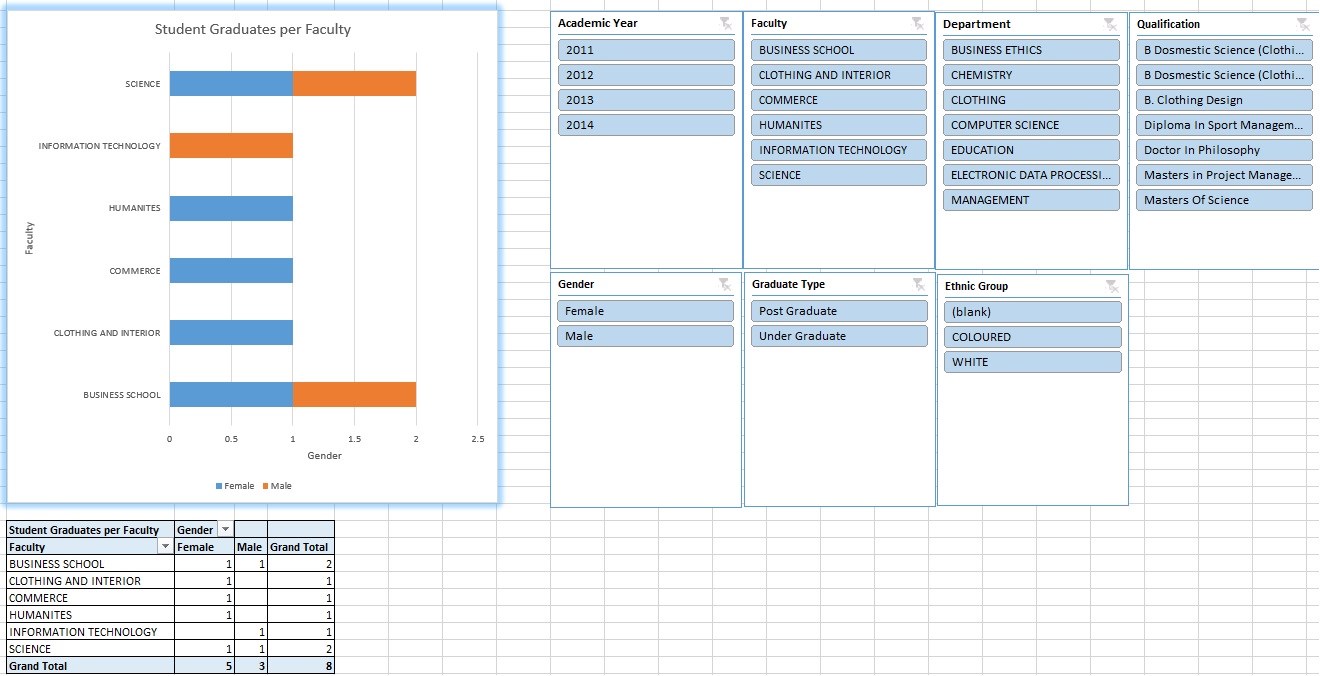The height and width of the screenshot is (676, 1320).
Task: Click the blue Female legend swatch
Action: (219, 486)
